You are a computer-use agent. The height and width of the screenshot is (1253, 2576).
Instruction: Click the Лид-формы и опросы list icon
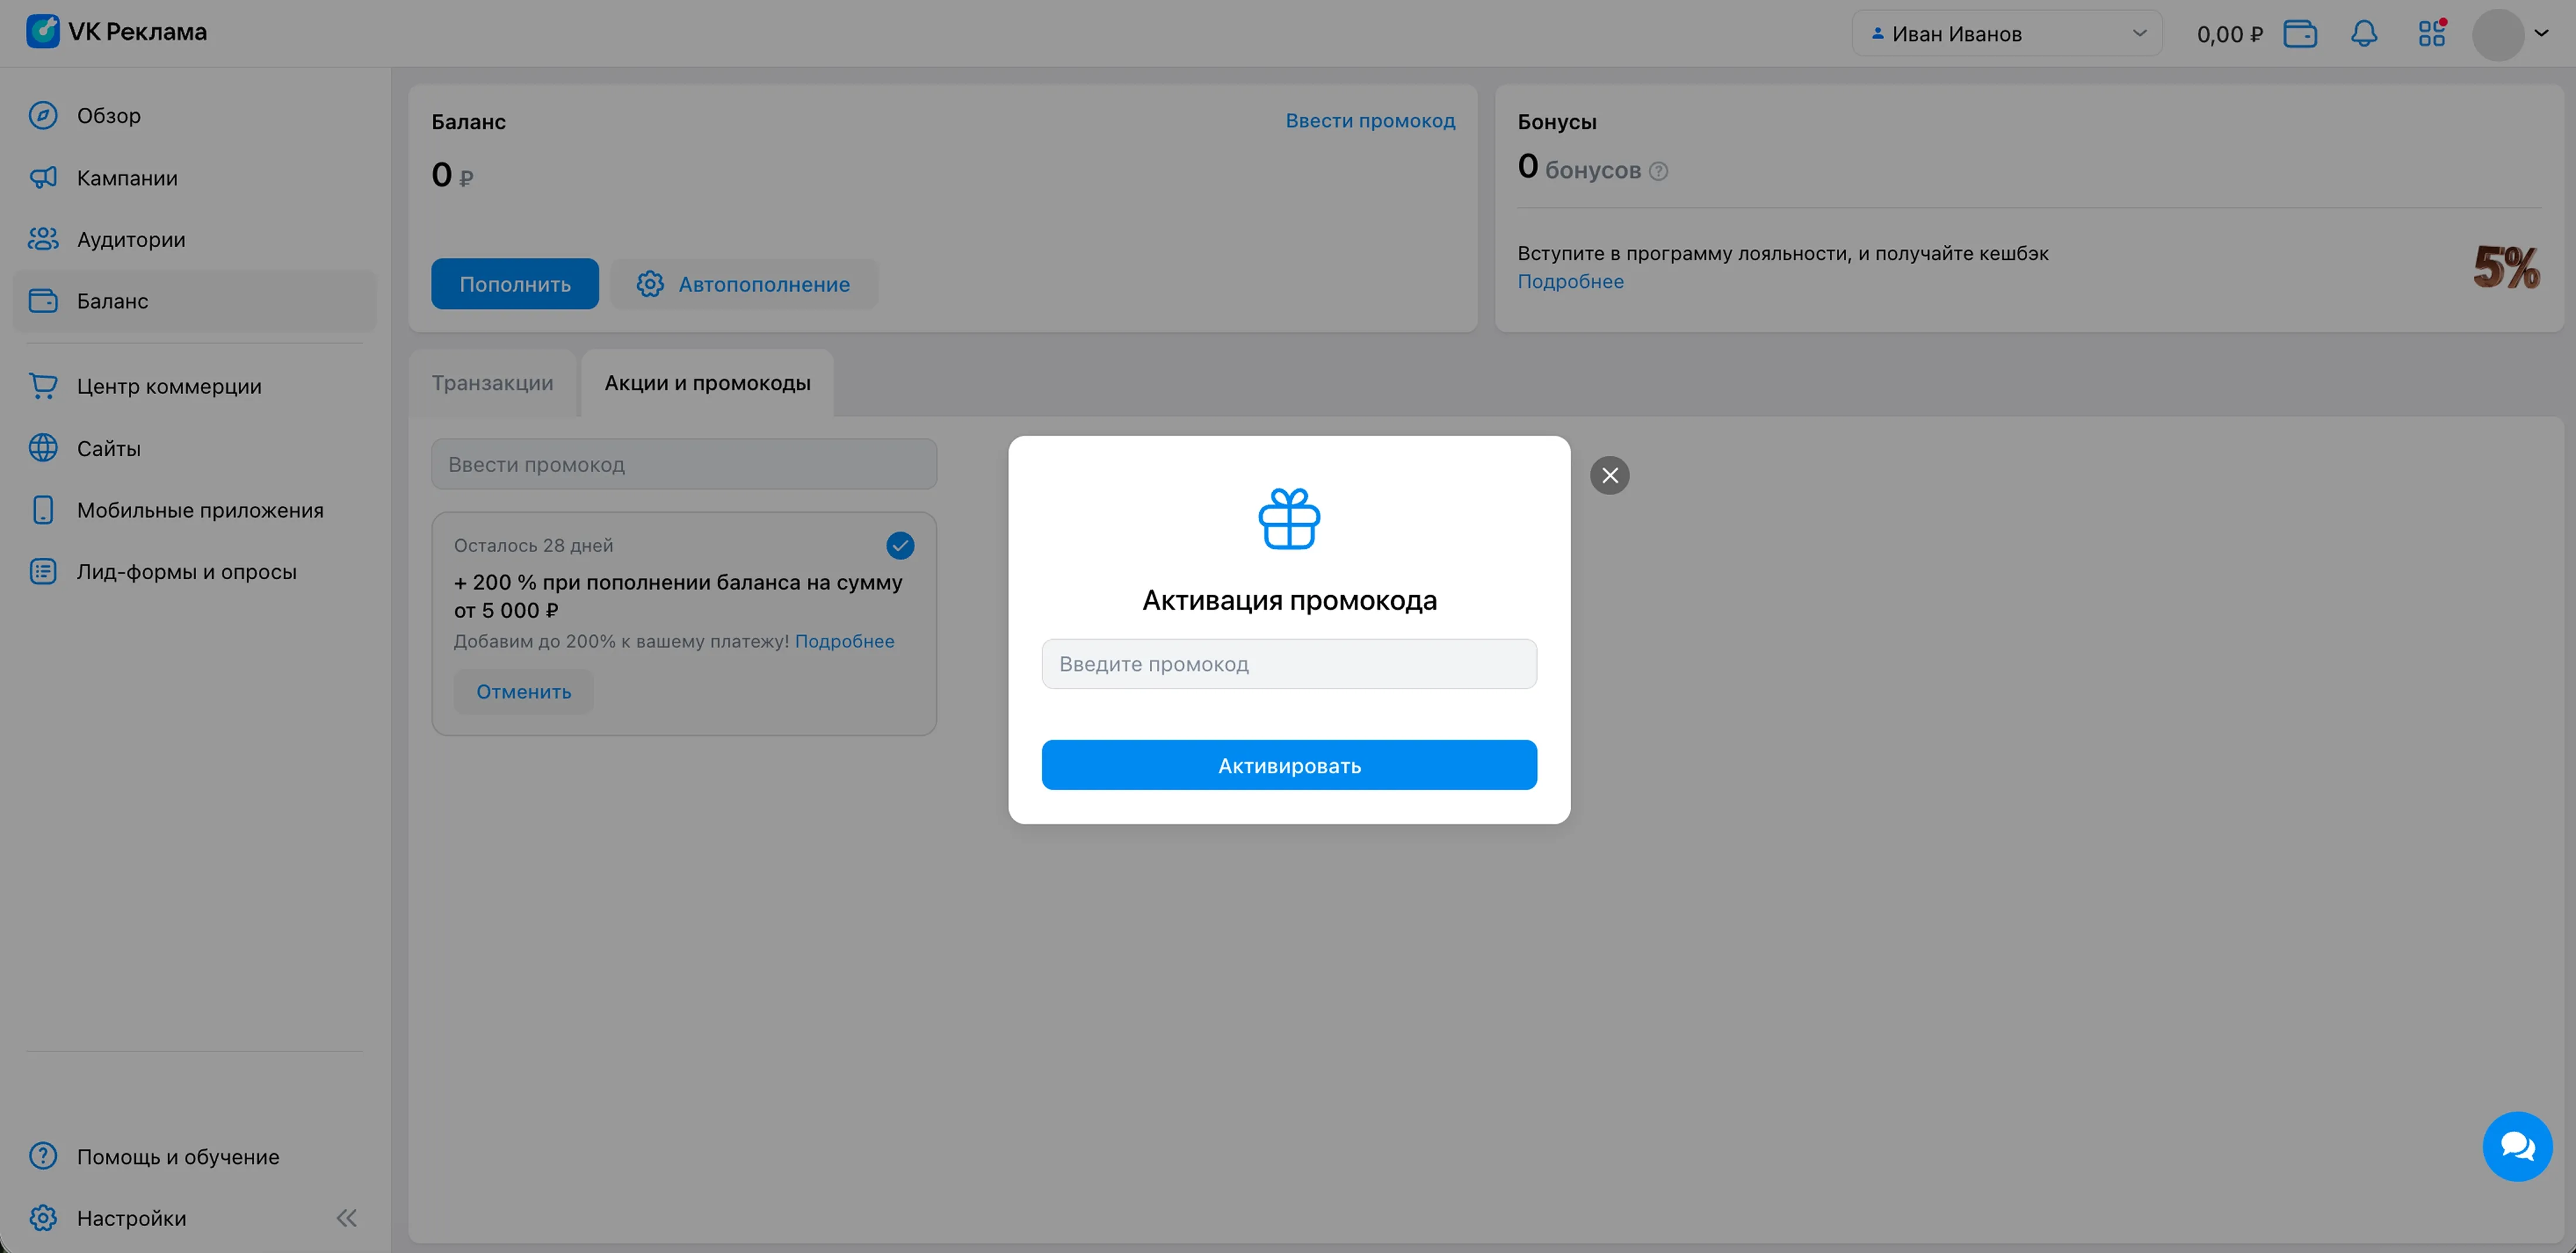43,572
